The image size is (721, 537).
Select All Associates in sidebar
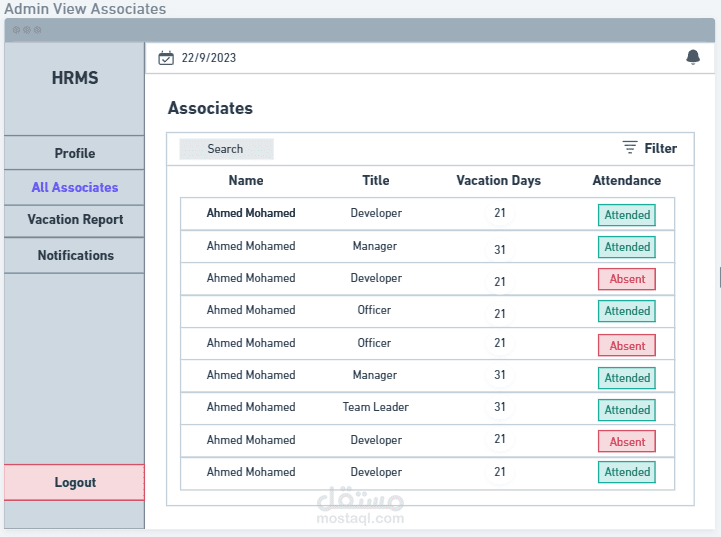pos(75,187)
